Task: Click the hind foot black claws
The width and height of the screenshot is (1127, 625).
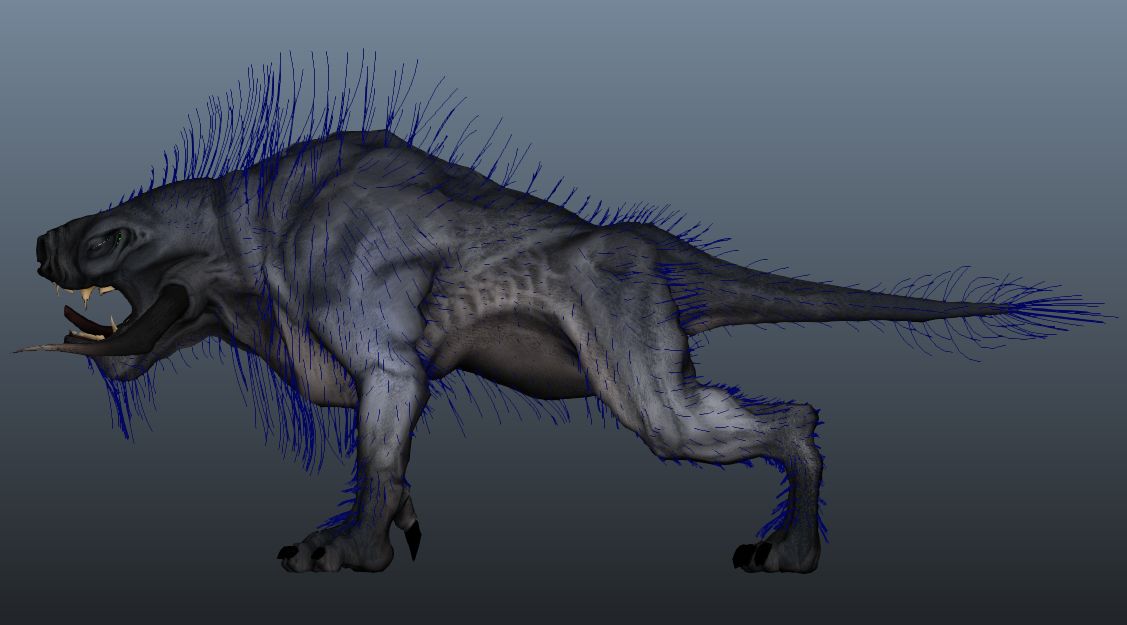Action: pos(752,555)
